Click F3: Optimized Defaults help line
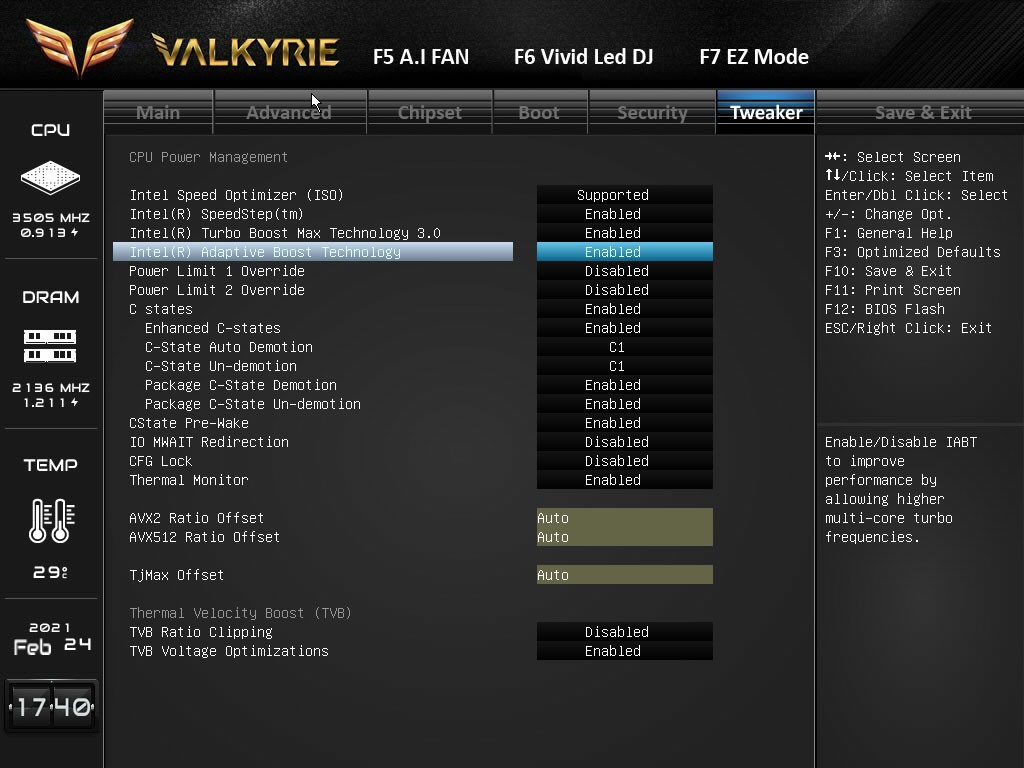This screenshot has width=1024, height=768. pyautogui.click(x=912, y=252)
